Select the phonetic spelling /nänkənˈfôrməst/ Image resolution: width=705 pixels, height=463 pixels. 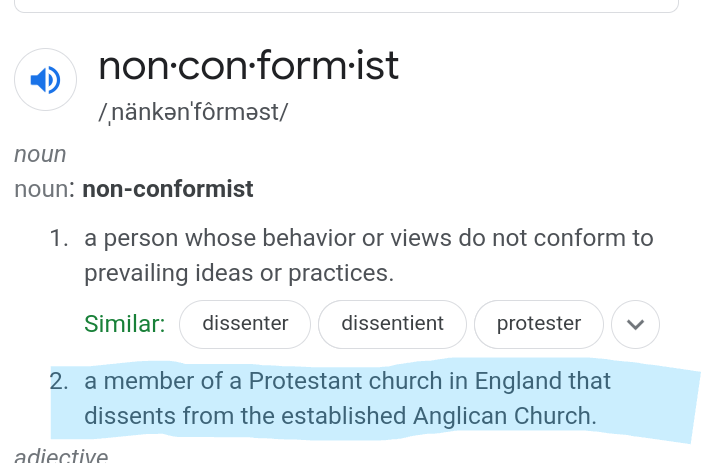193,112
